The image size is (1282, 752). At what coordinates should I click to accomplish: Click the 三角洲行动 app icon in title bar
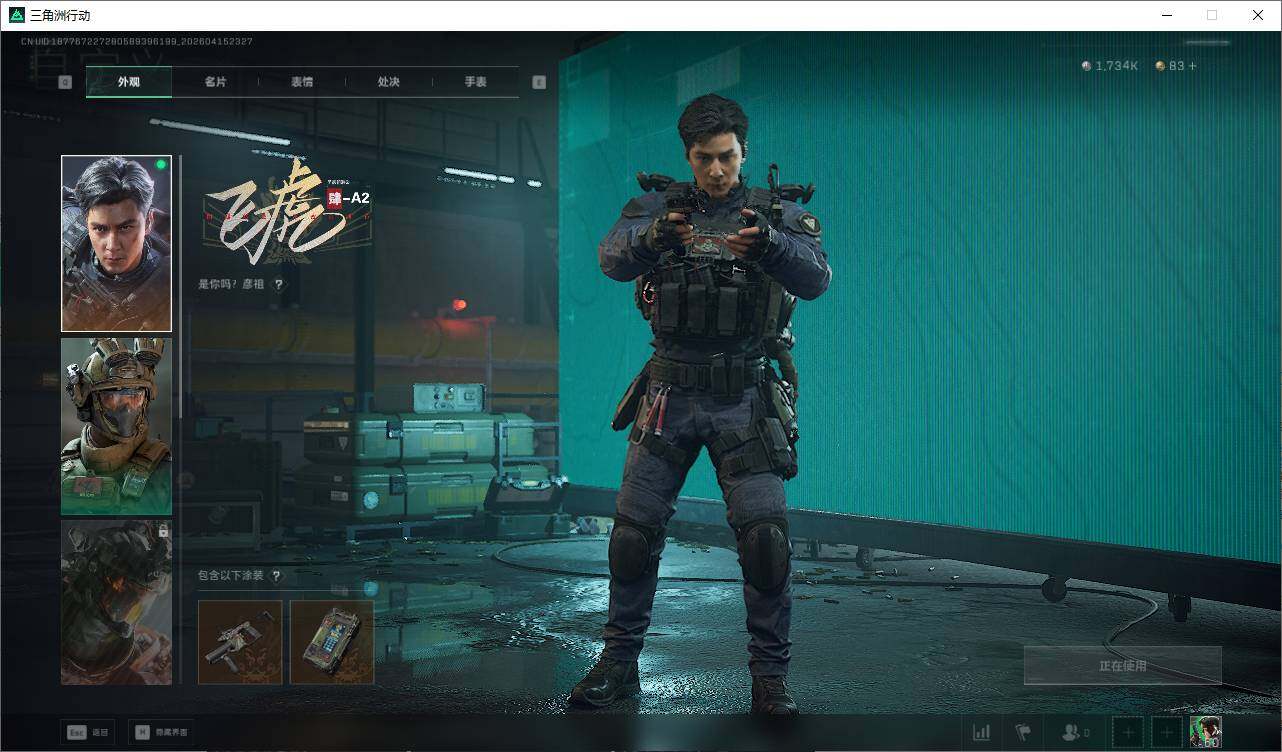tap(16, 15)
